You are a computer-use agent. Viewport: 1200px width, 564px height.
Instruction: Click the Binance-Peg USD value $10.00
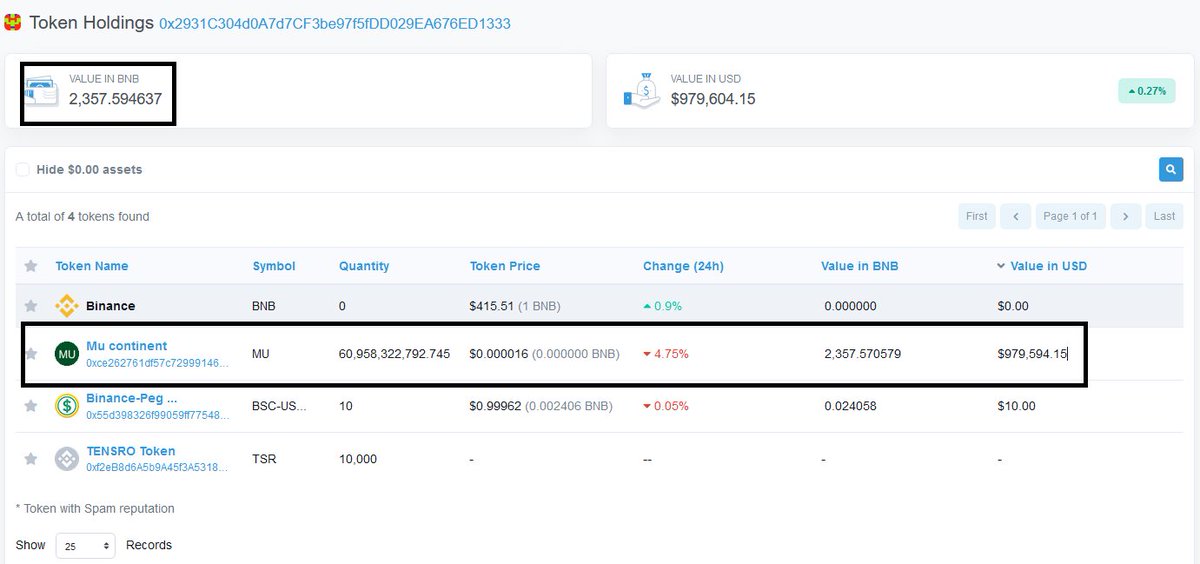pyautogui.click(x=1016, y=406)
